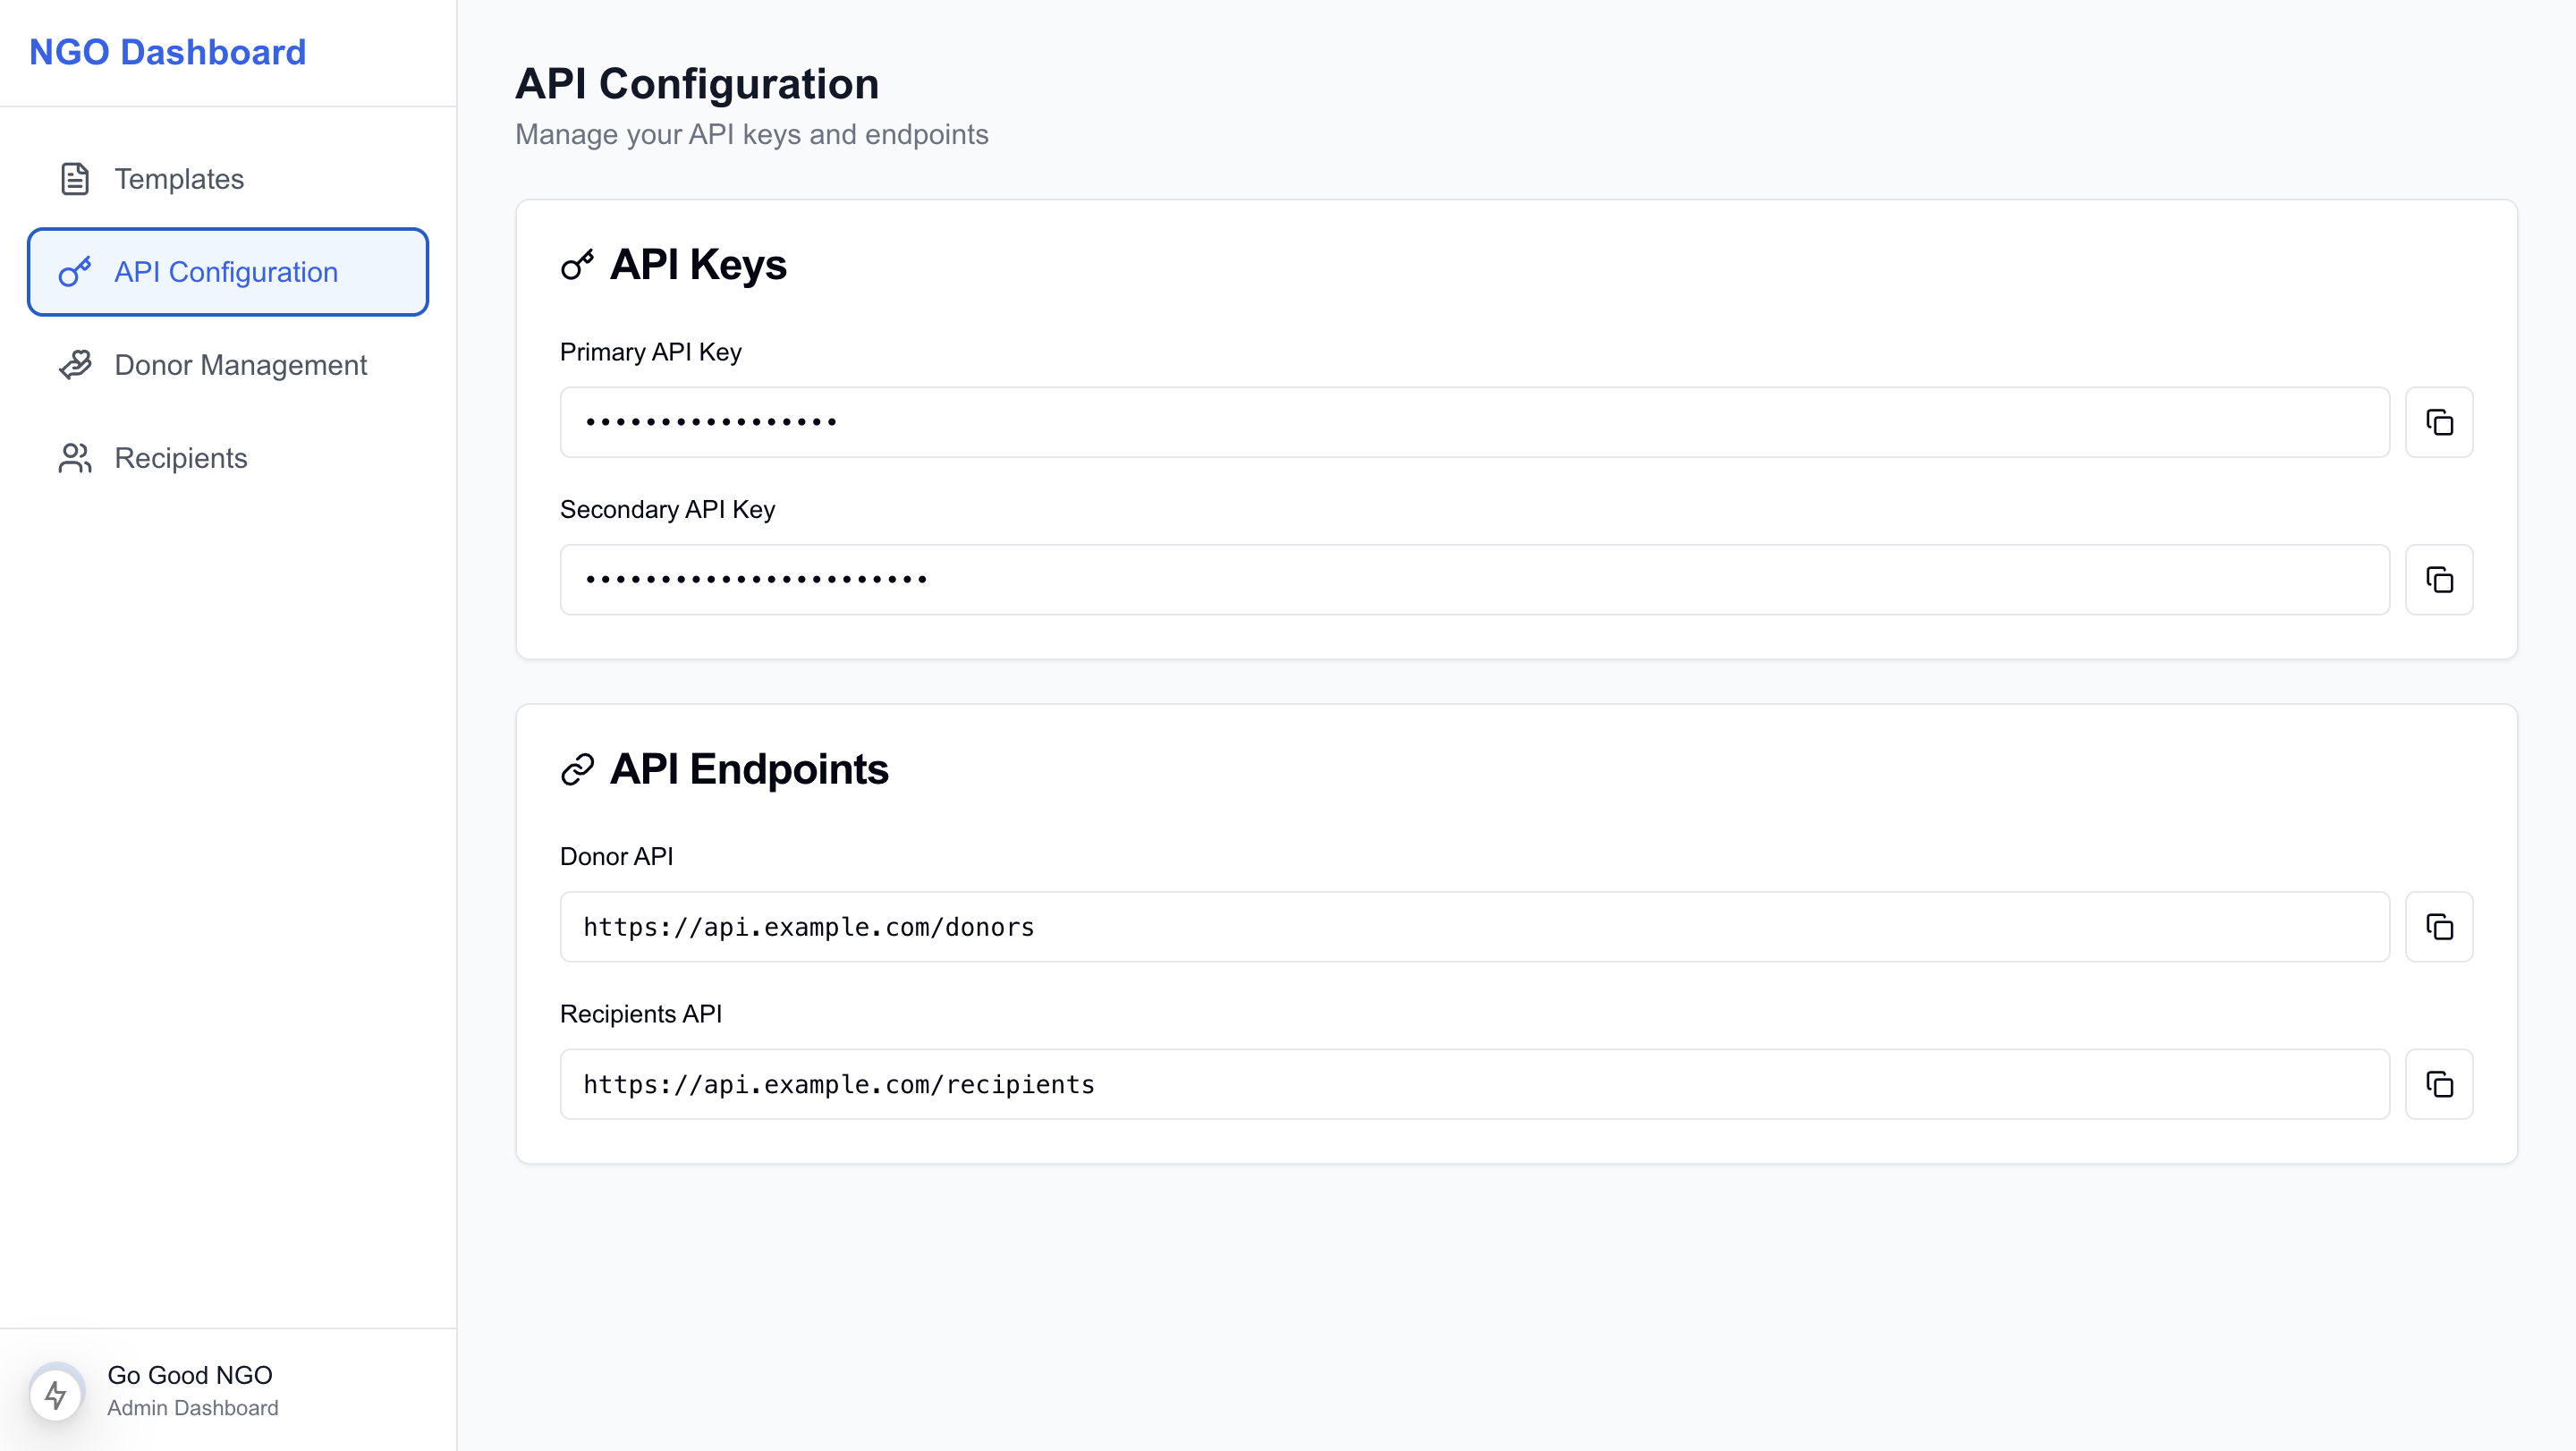Copy the Secondary API Key
This screenshot has width=2576, height=1451.
[x=2438, y=579]
